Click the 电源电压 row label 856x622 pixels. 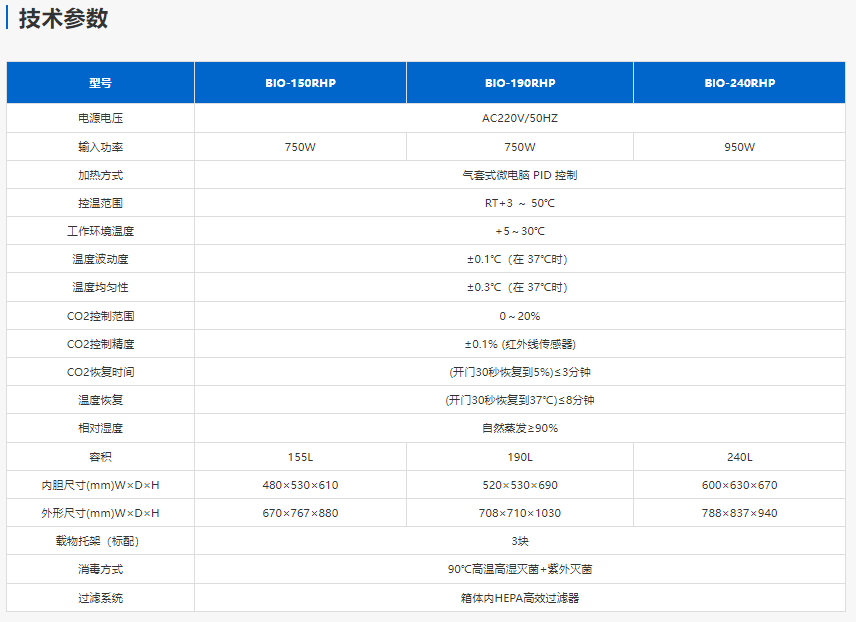tap(100, 118)
